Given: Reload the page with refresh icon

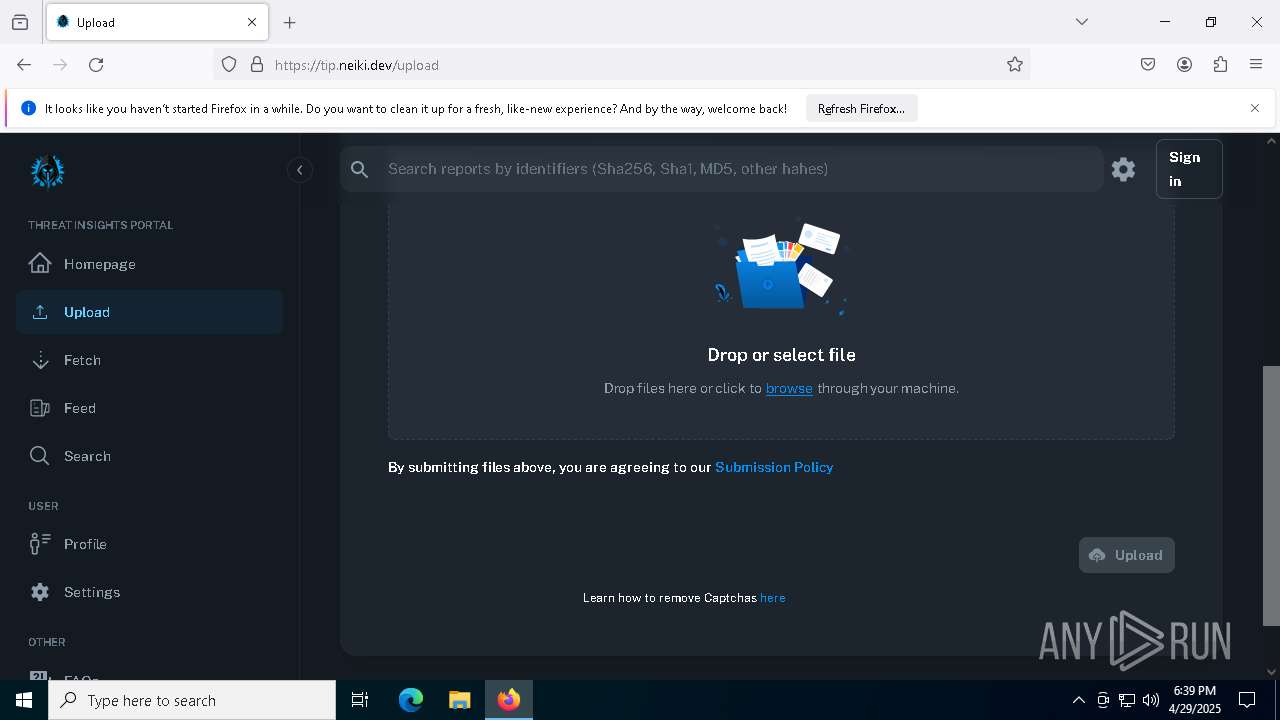Looking at the screenshot, I should pyautogui.click(x=96, y=65).
